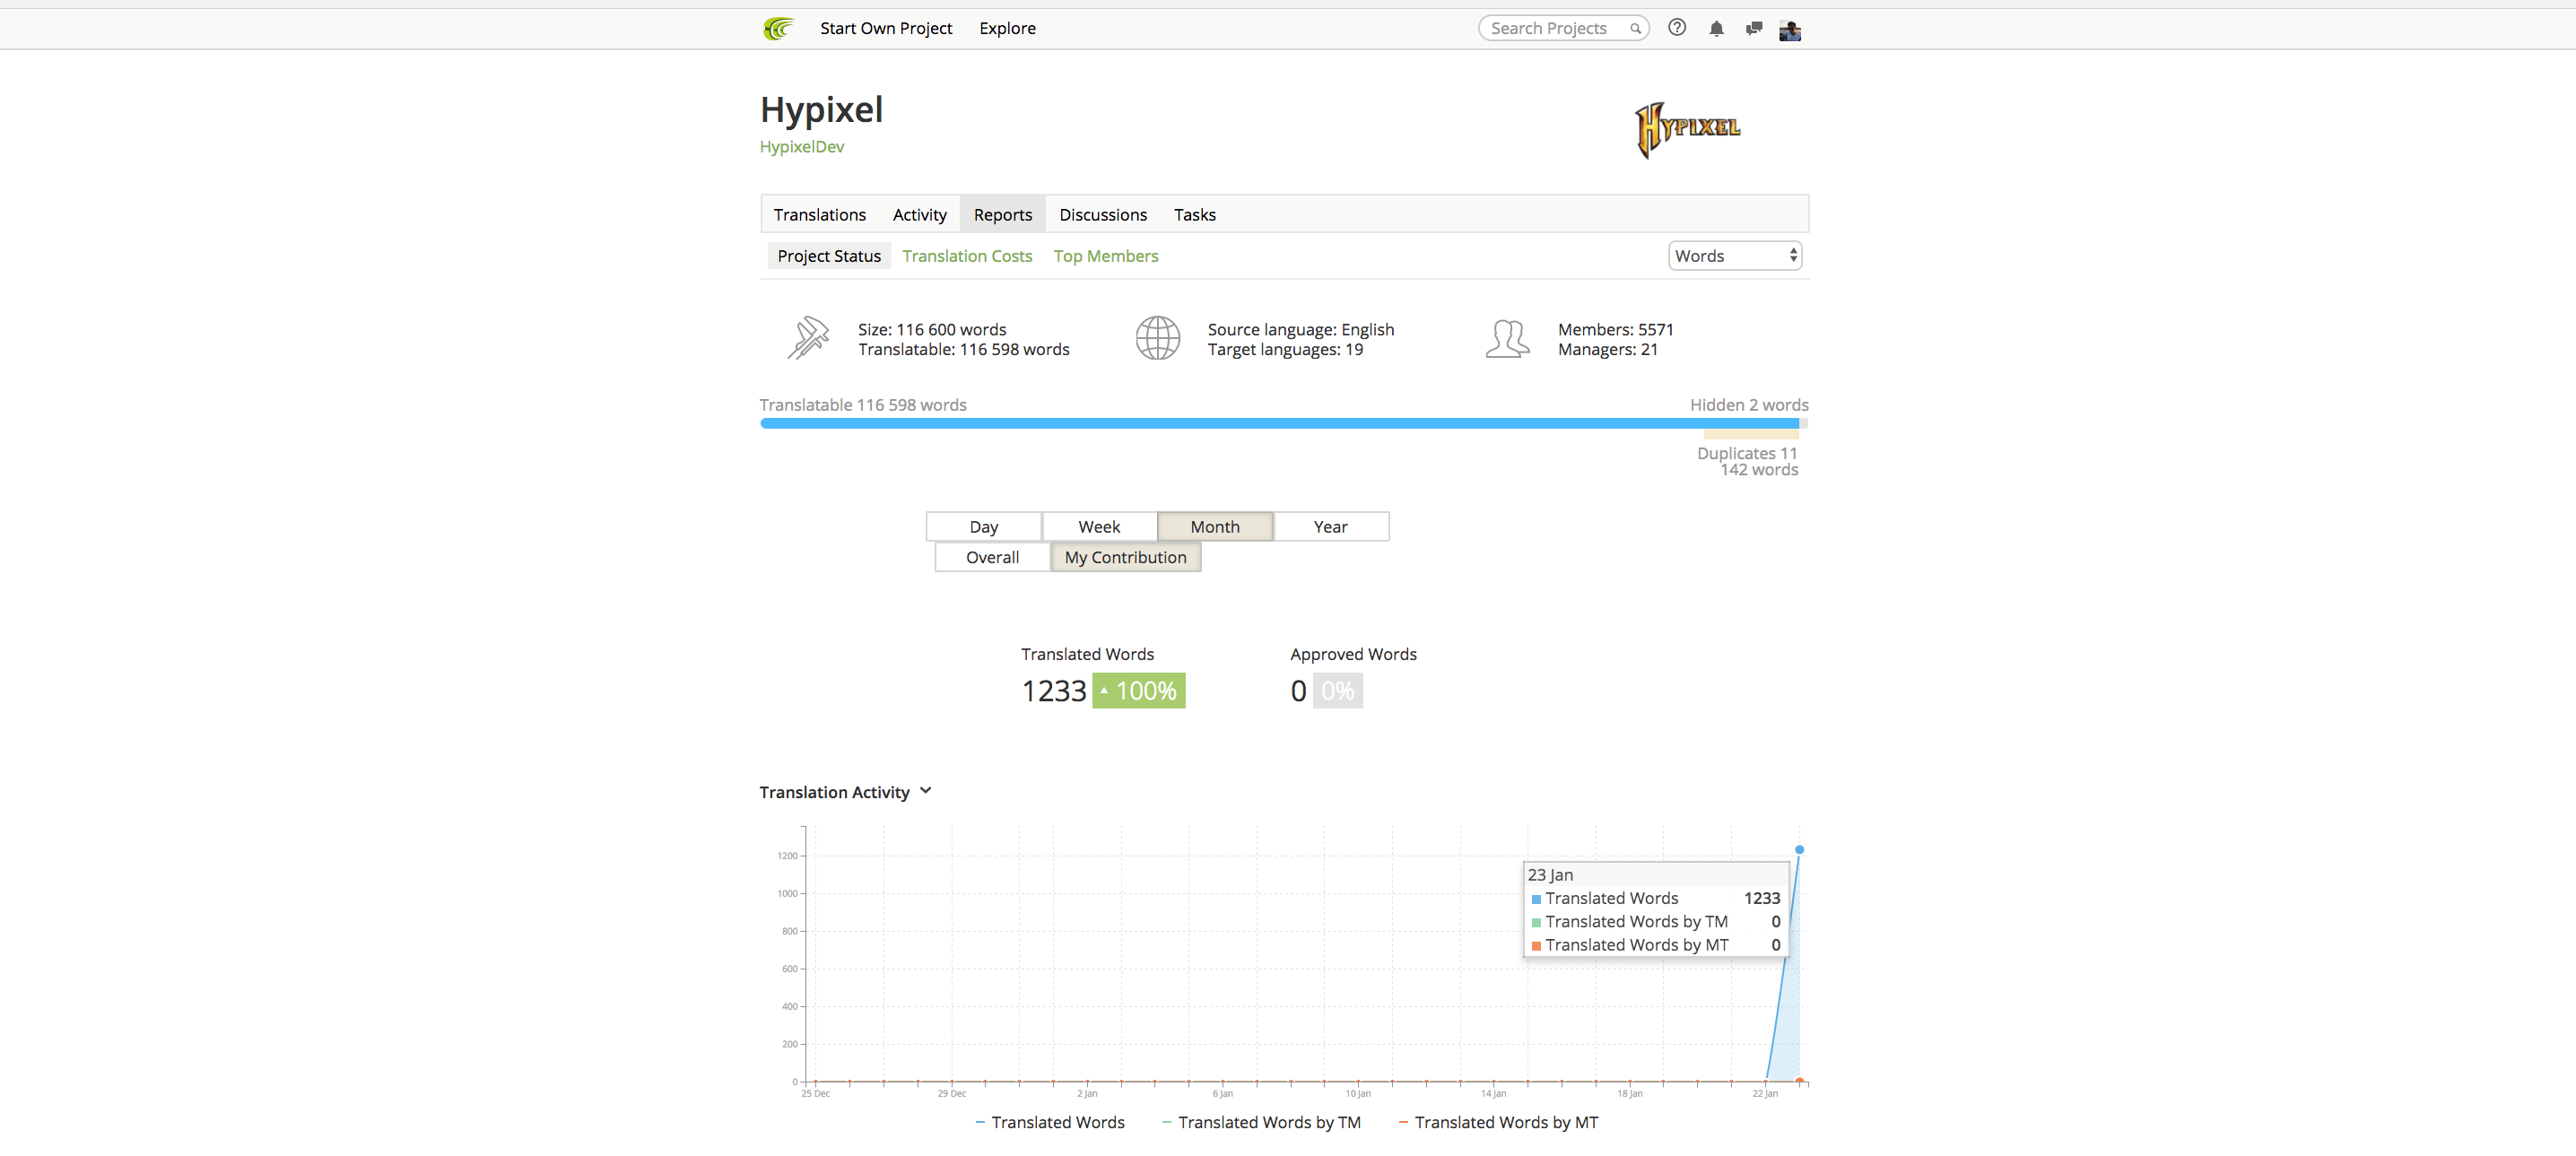Screen dimensions: 2576x1156
Task: Click 'Duplicates 11 142 words' label
Action: click(x=1747, y=462)
